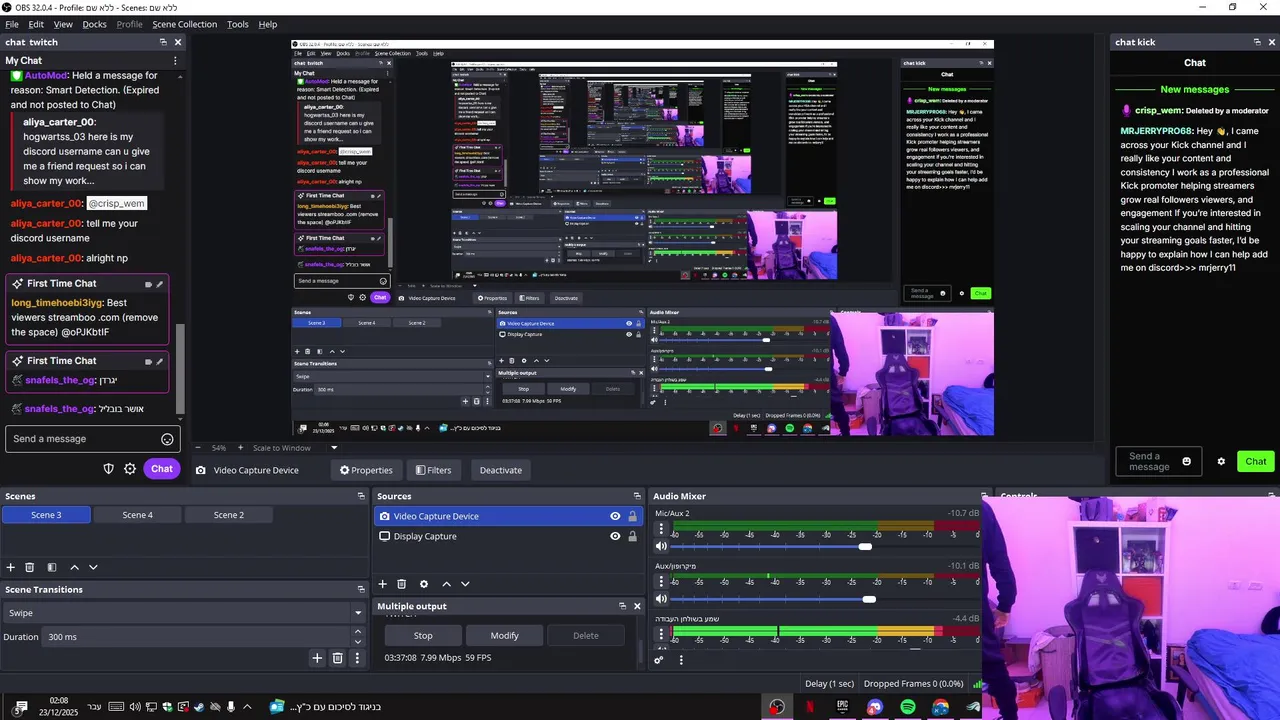Screen dimensions: 1280x720
Task: Mute the Aux/מיקרופון audio channel
Action: pos(661,599)
